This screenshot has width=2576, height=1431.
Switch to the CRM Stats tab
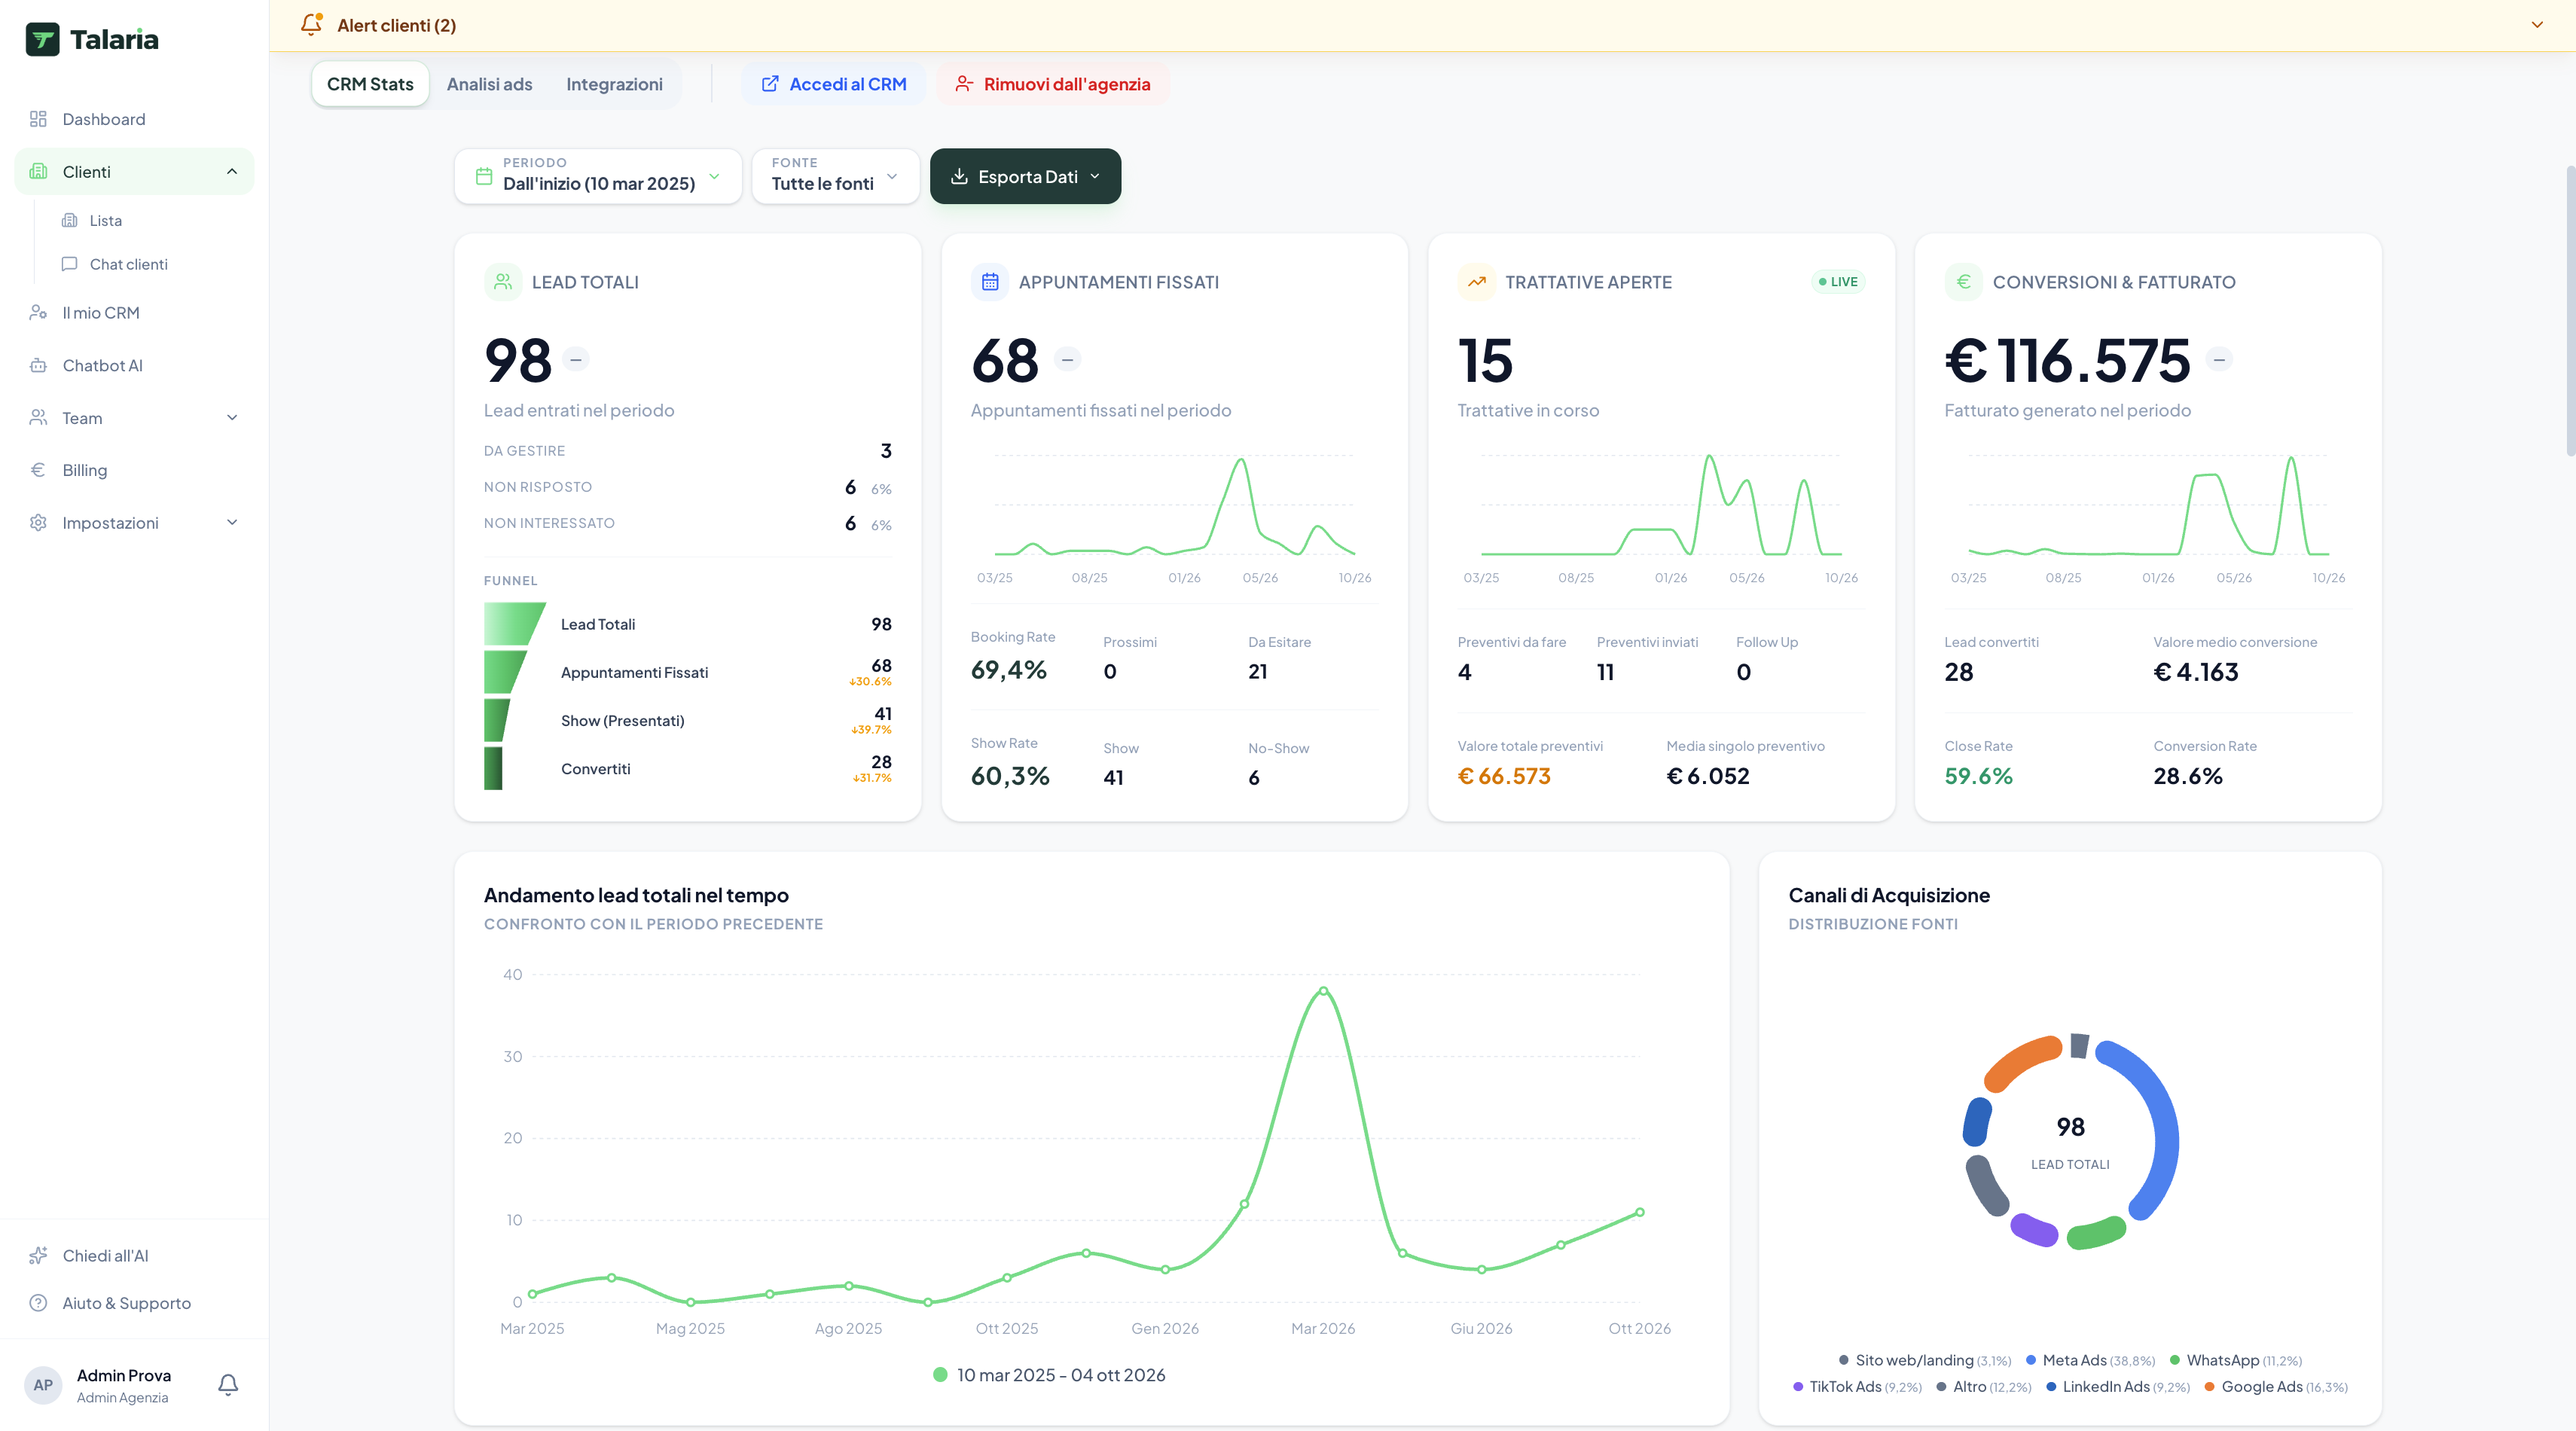point(370,84)
